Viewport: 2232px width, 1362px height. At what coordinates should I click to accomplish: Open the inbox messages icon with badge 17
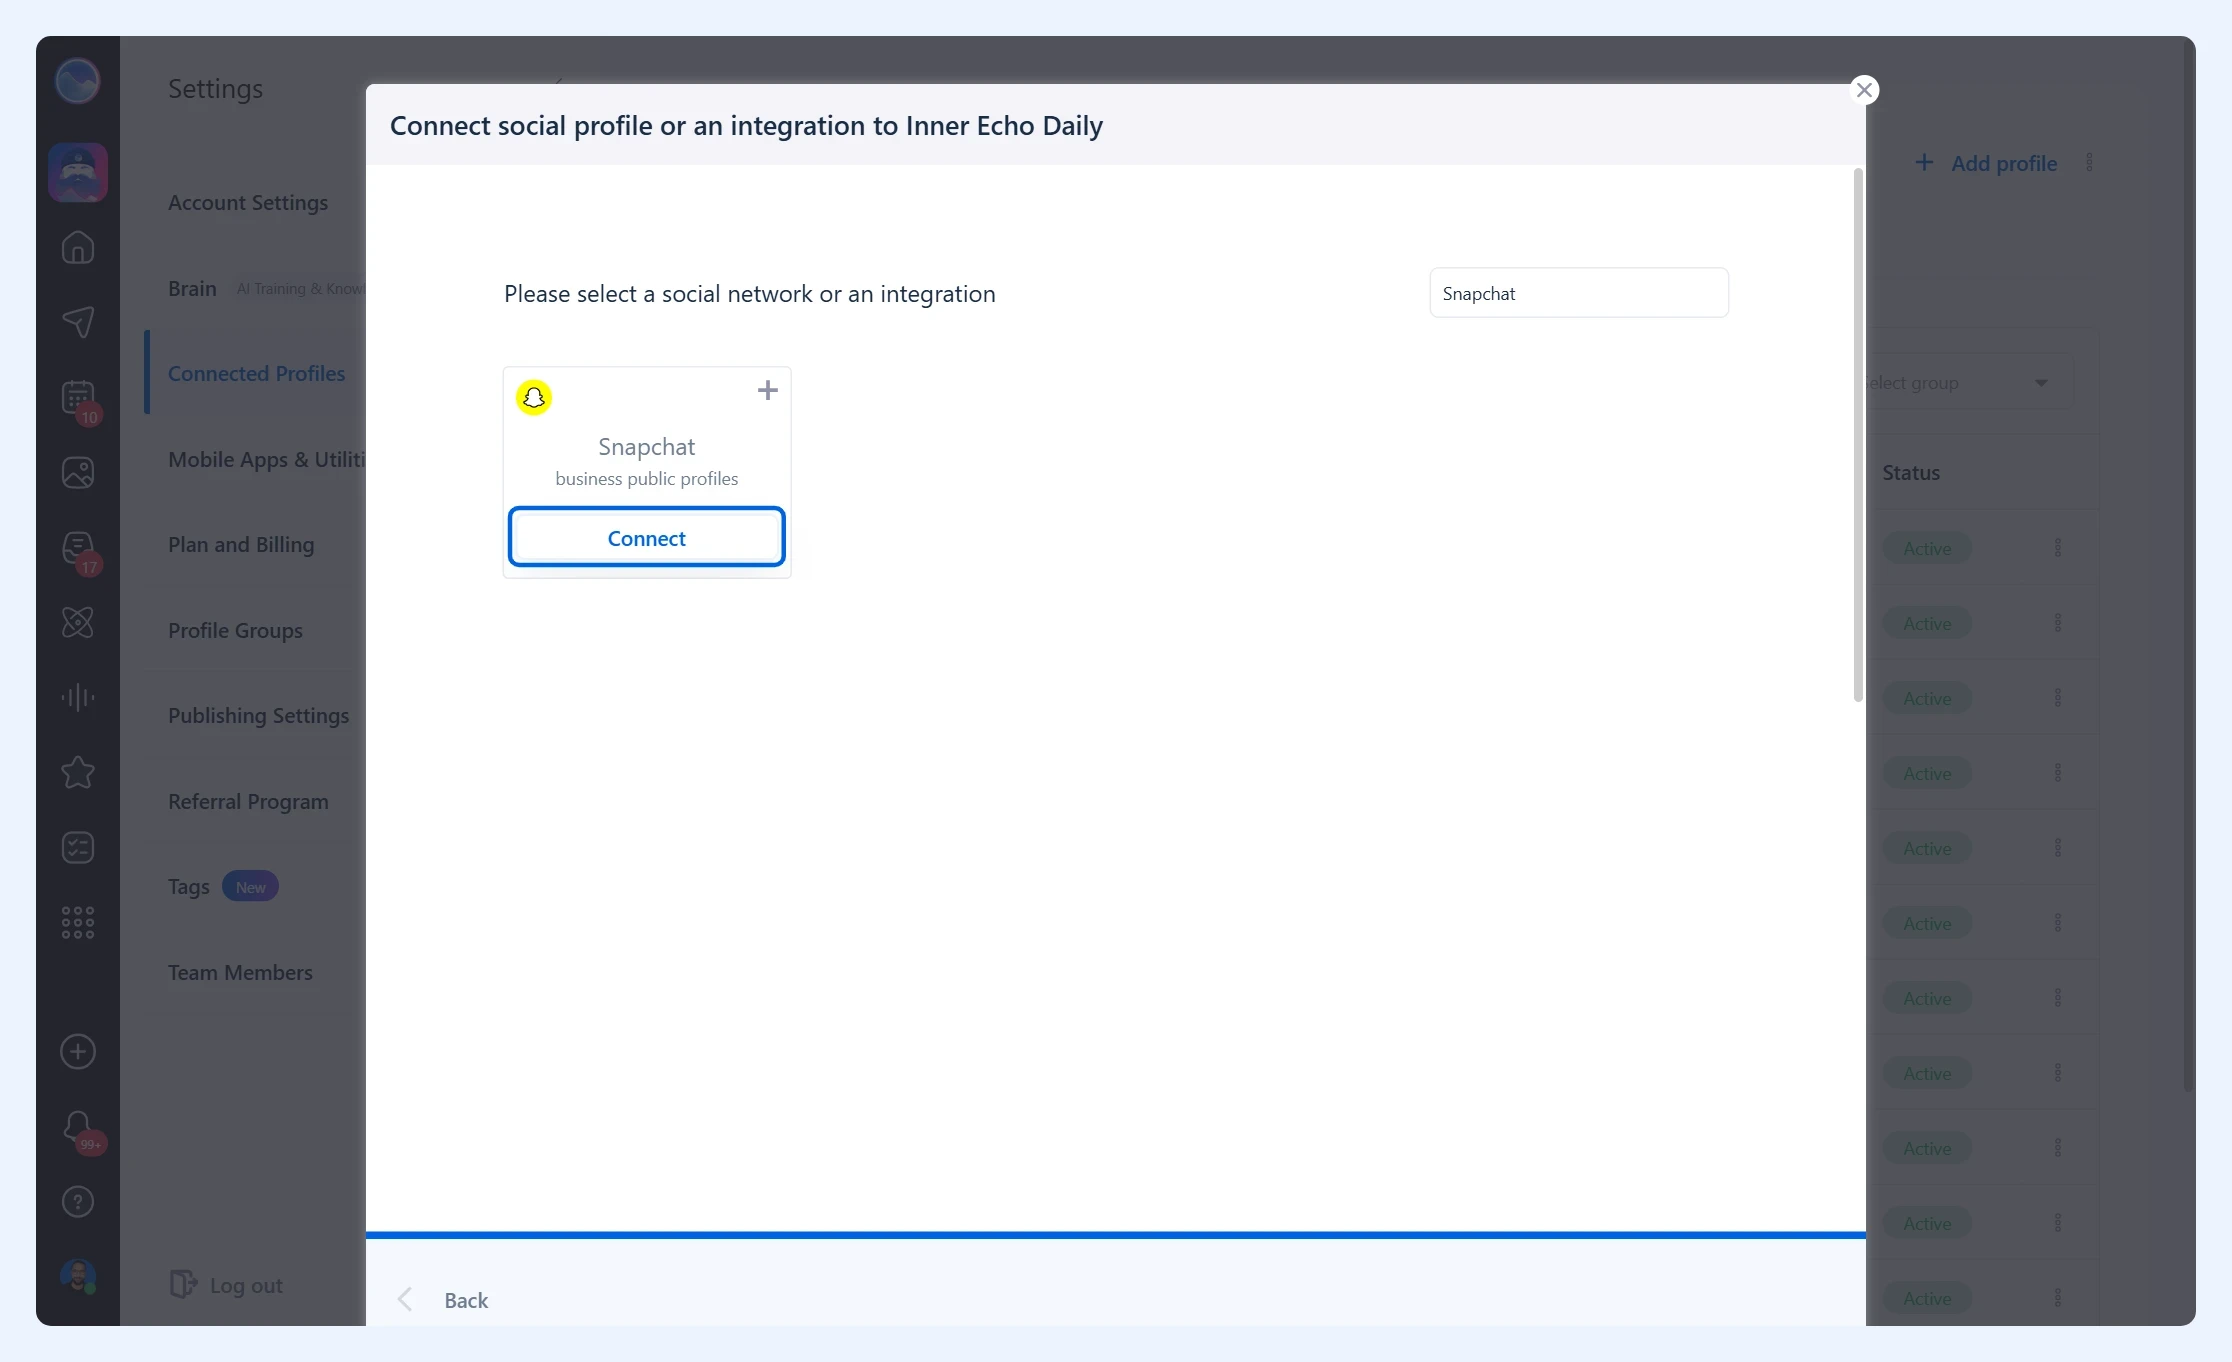click(78, 548)
